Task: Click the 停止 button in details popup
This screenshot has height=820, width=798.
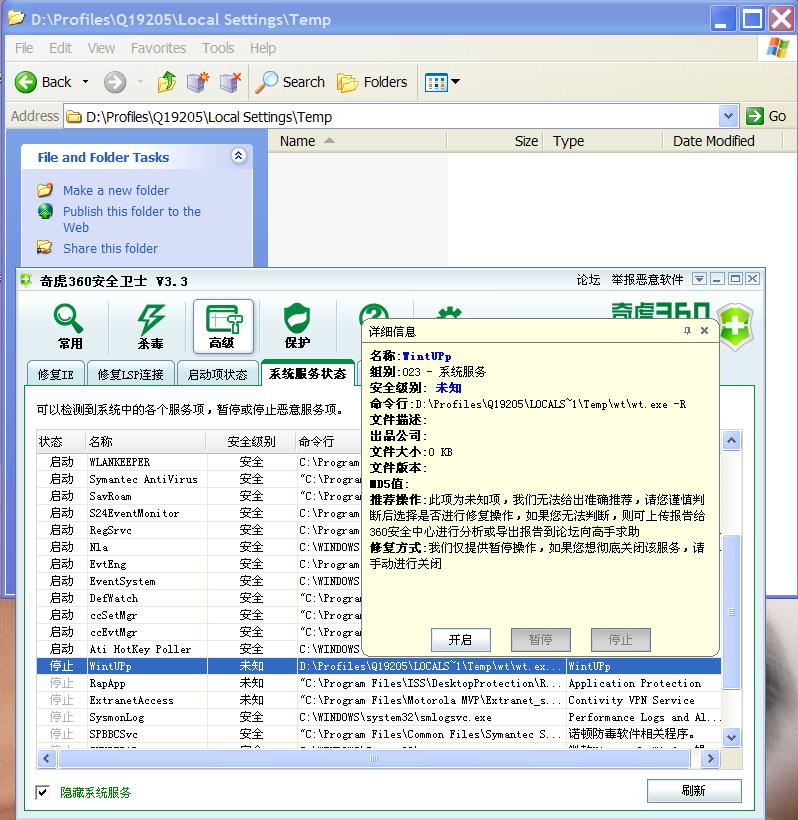Action: click(x=621, y=640)
